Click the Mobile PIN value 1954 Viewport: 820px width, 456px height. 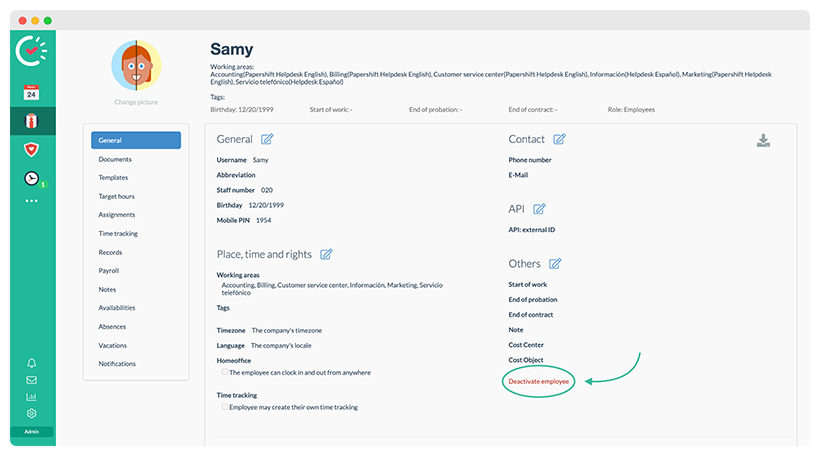(x=264, y=220)
